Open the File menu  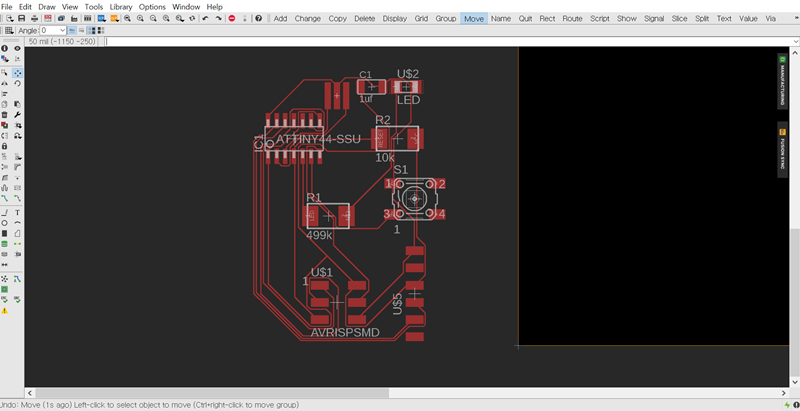point(7,7)
